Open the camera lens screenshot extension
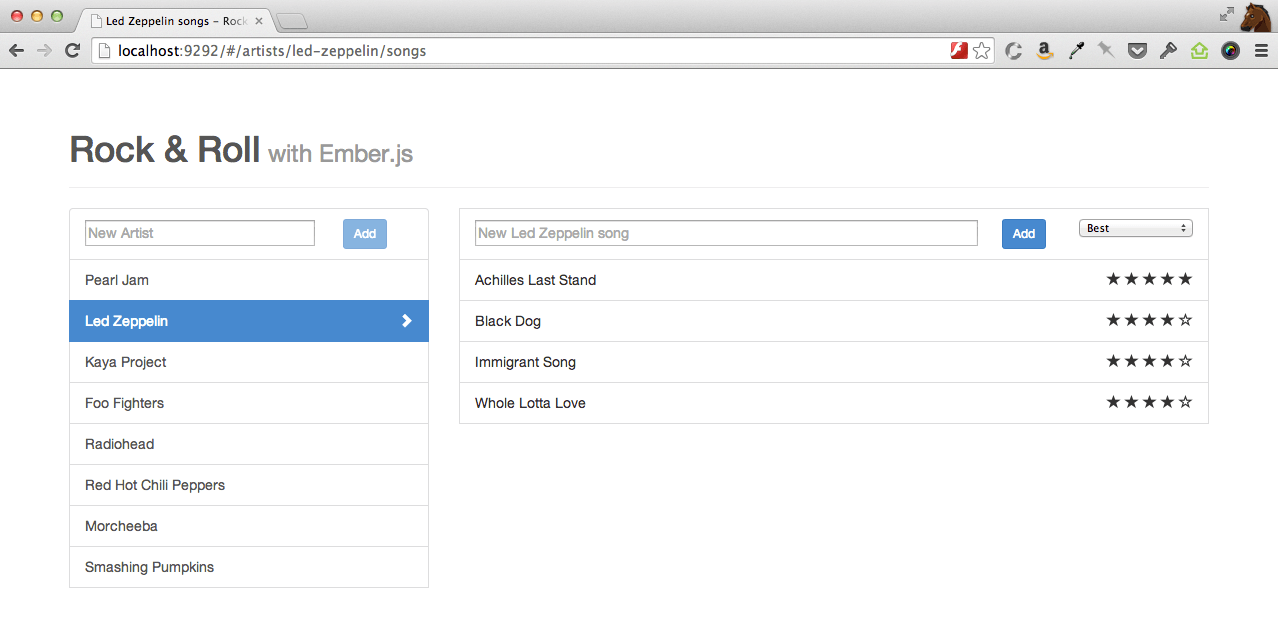Image resolution: width=1278 pixels, height=639 pixels. (x=1230, y=50)
